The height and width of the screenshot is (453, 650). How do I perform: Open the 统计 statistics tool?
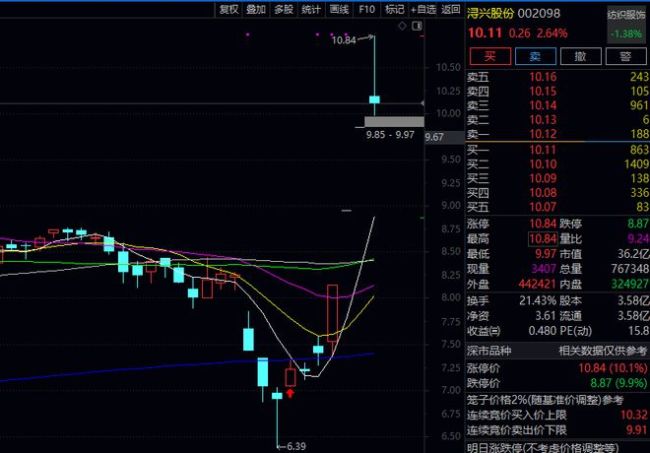click(312, 10)
